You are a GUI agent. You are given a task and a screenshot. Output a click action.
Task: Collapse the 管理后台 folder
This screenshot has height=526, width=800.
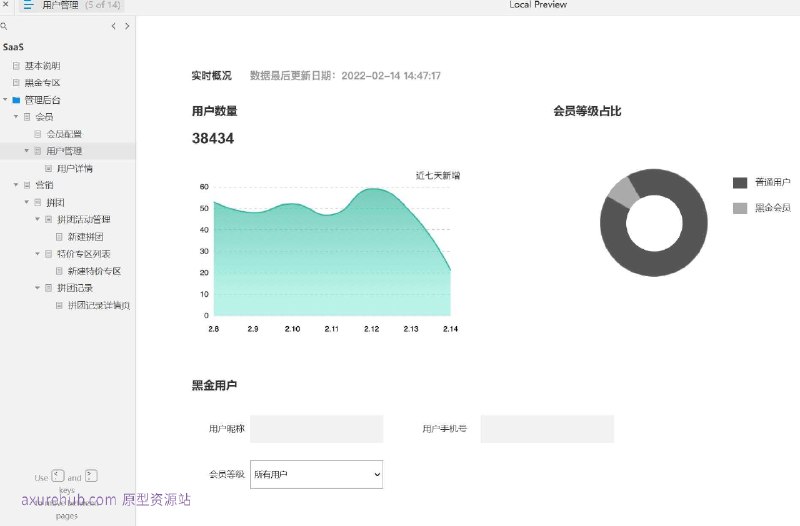click(x=5, y=99)
